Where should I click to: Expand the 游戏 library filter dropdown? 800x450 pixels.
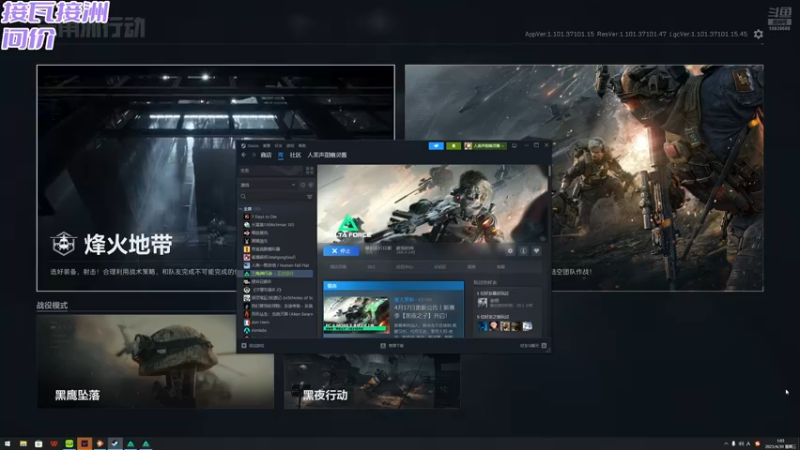268,185
